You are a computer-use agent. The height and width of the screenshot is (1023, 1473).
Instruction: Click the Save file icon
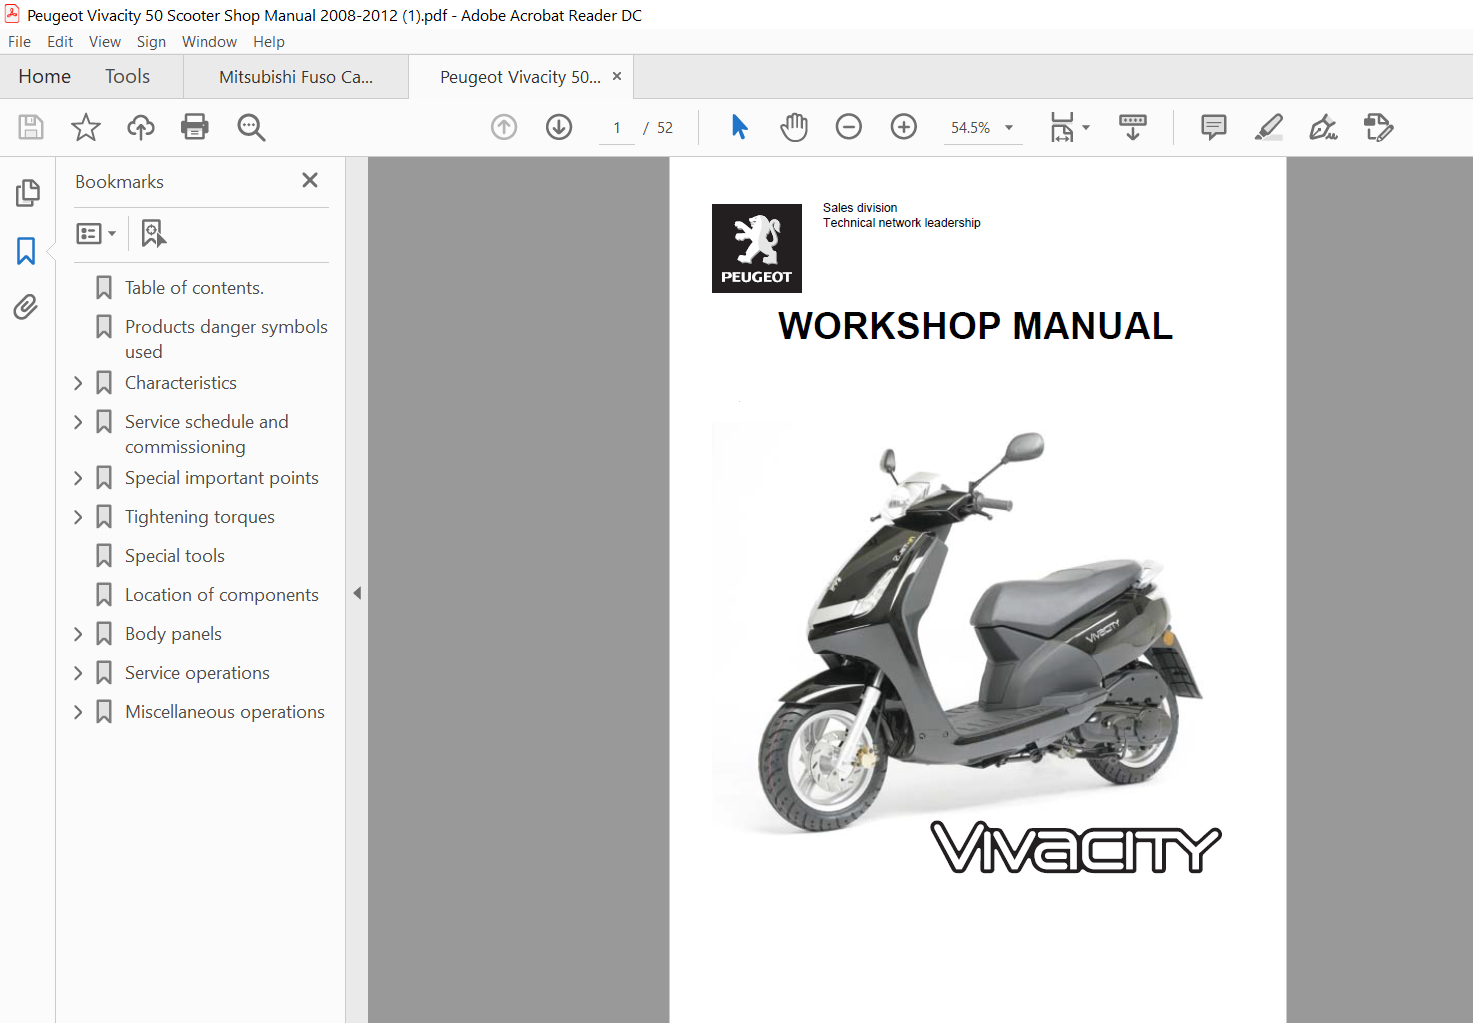coord(31,127)
